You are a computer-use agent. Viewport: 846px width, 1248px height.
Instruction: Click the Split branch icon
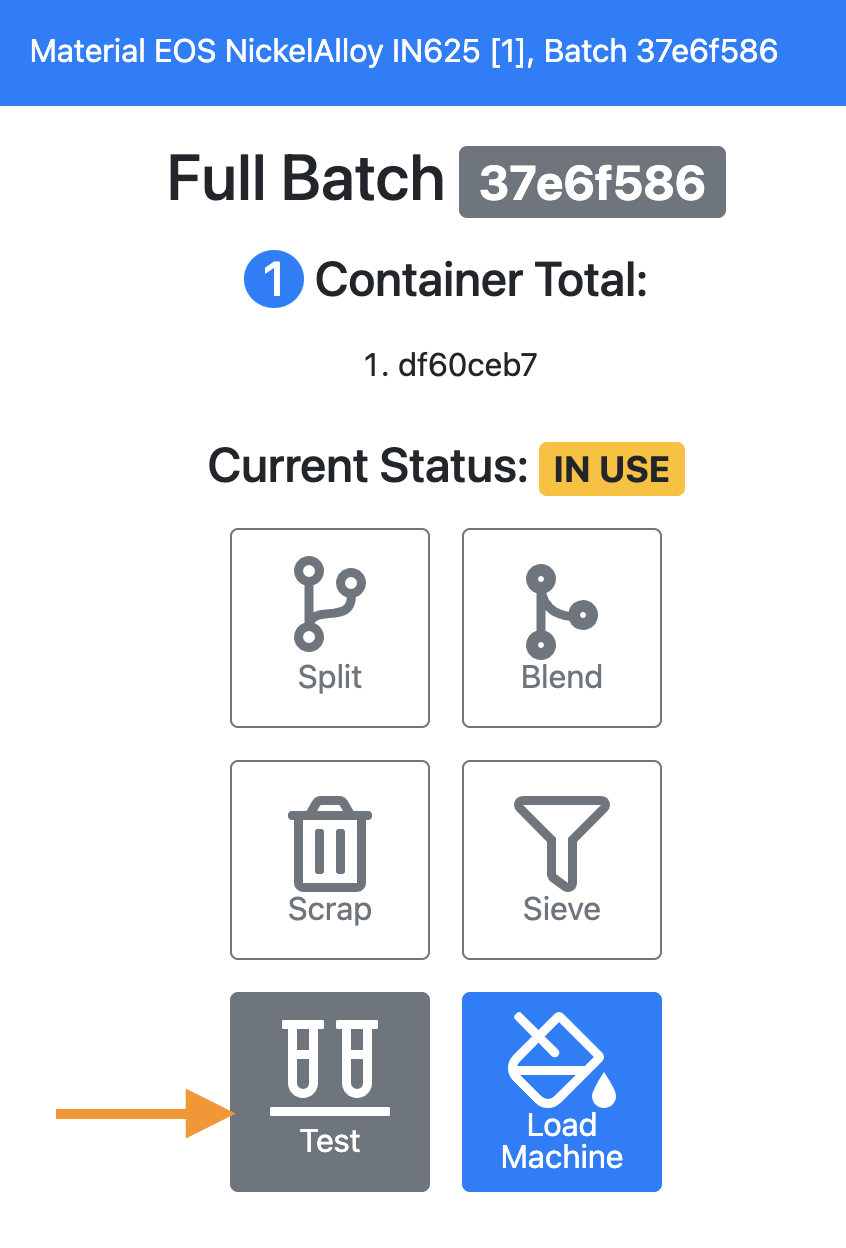point(329,604)
